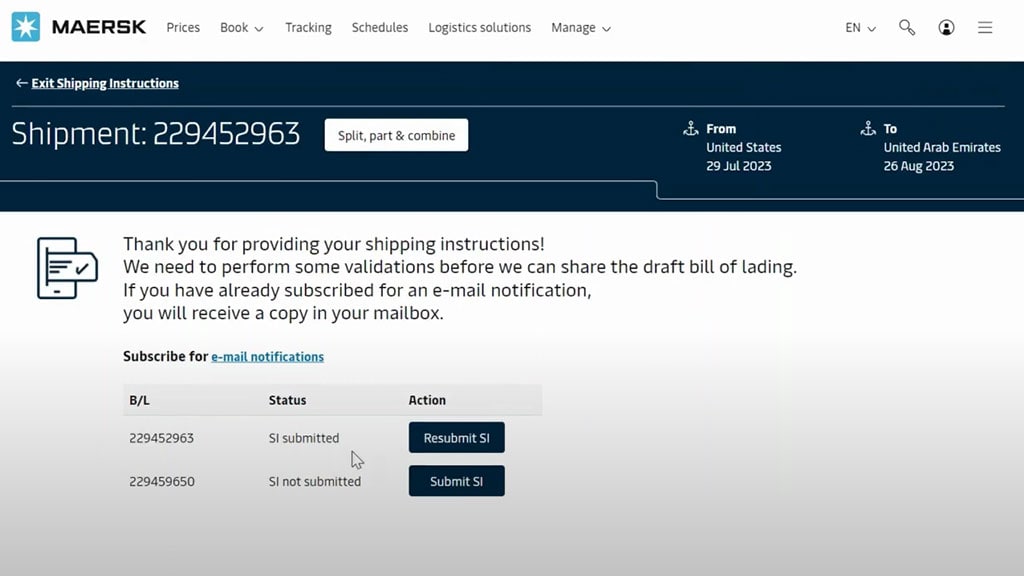Viewport: 1024px width, 576px height.
Task: Open the e-mail notifications link
Action: (x=267, y=356)
